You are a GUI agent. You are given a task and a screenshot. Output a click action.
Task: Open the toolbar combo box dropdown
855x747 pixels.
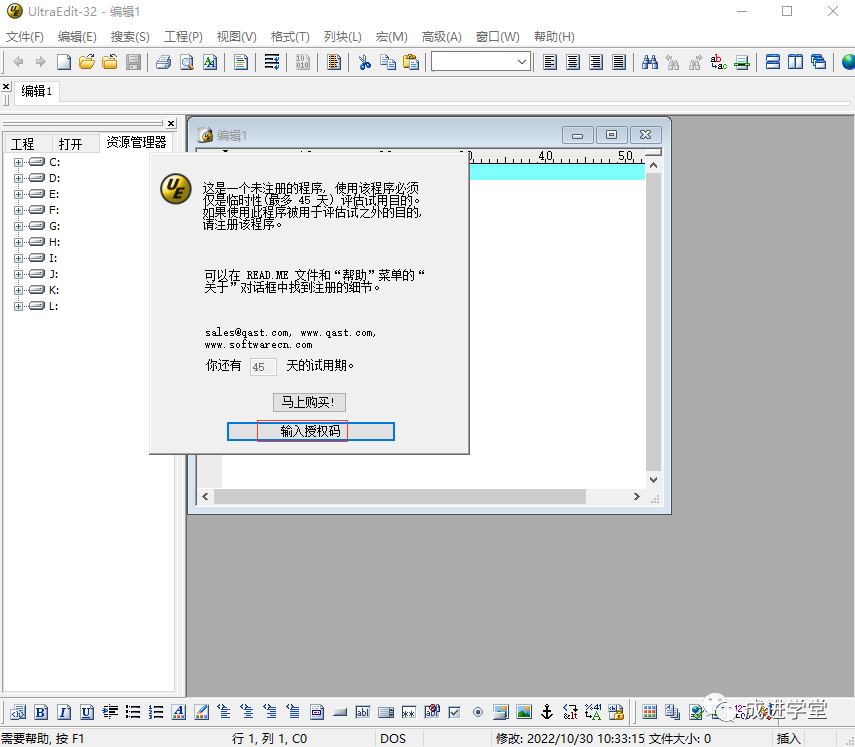522,62
